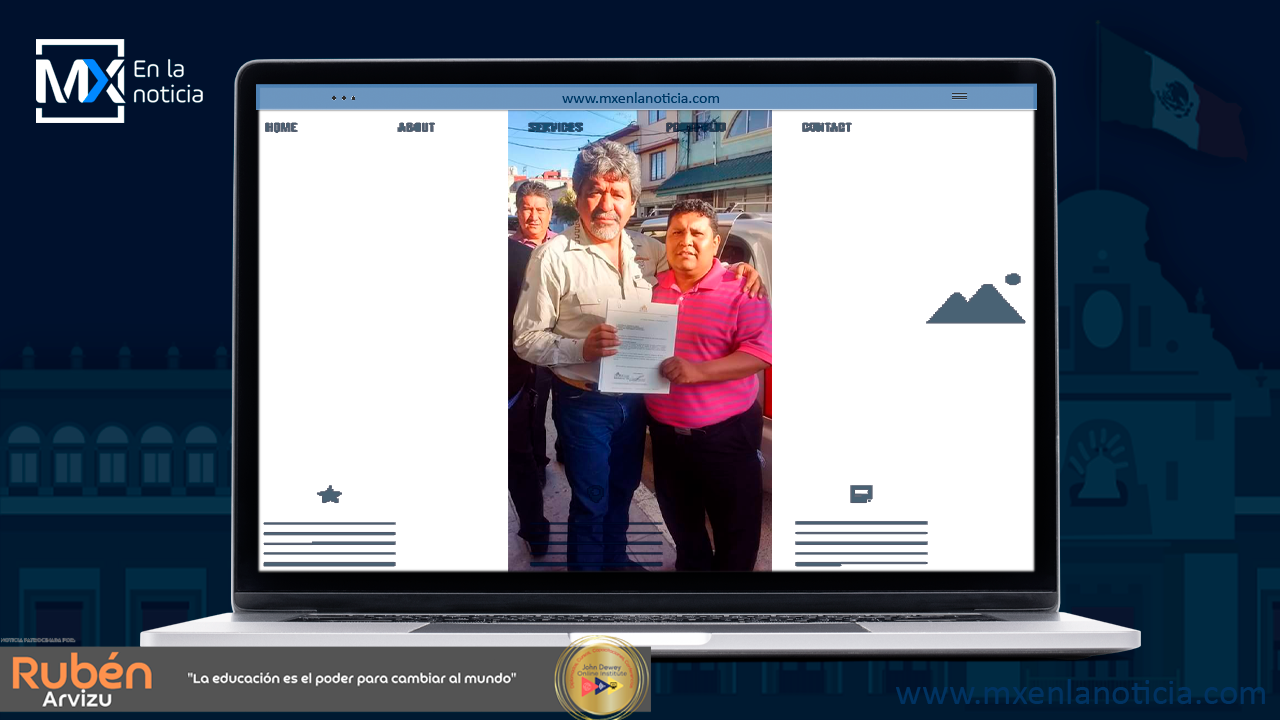Open the CONTACT menu item
Image resolution: width=1280 pixels, height=720 pixels.
(826, 127)
